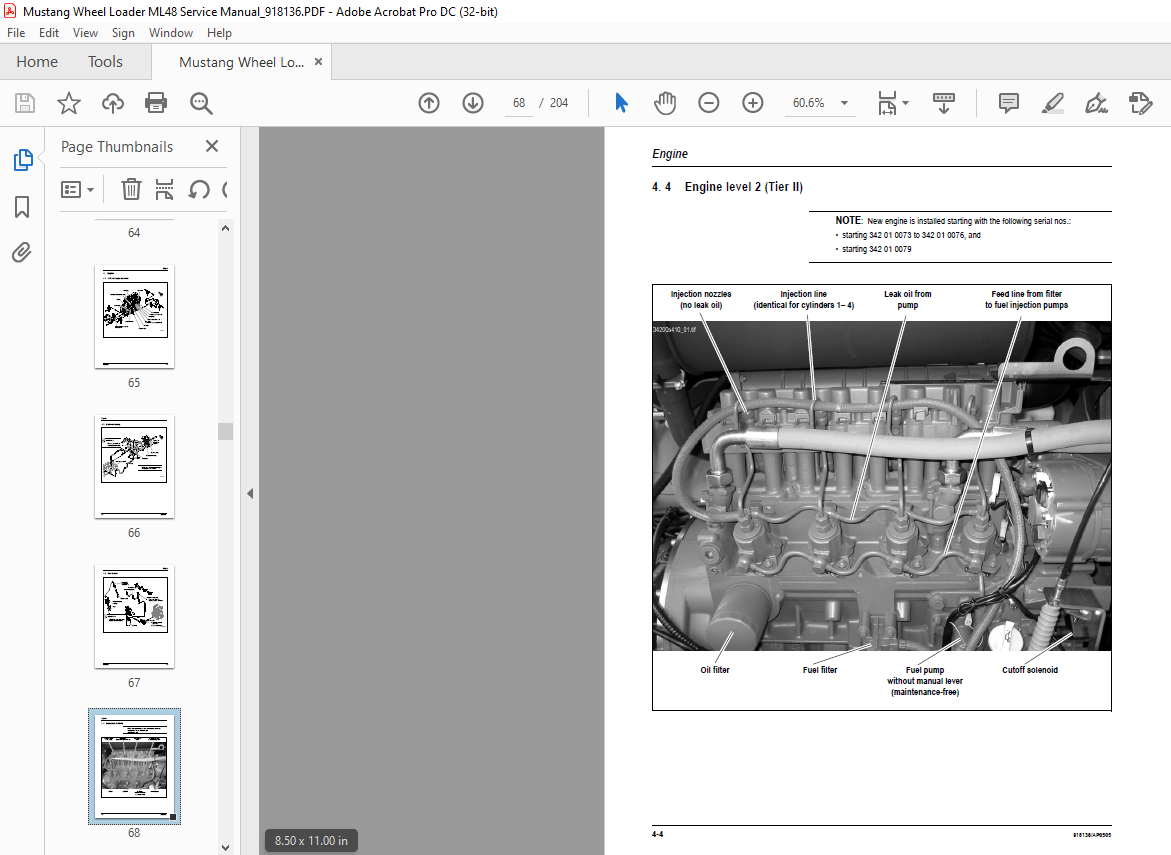The image size is (1171, 855).
Task: Zoom out with minus button
Action: (x=709, y=103)
